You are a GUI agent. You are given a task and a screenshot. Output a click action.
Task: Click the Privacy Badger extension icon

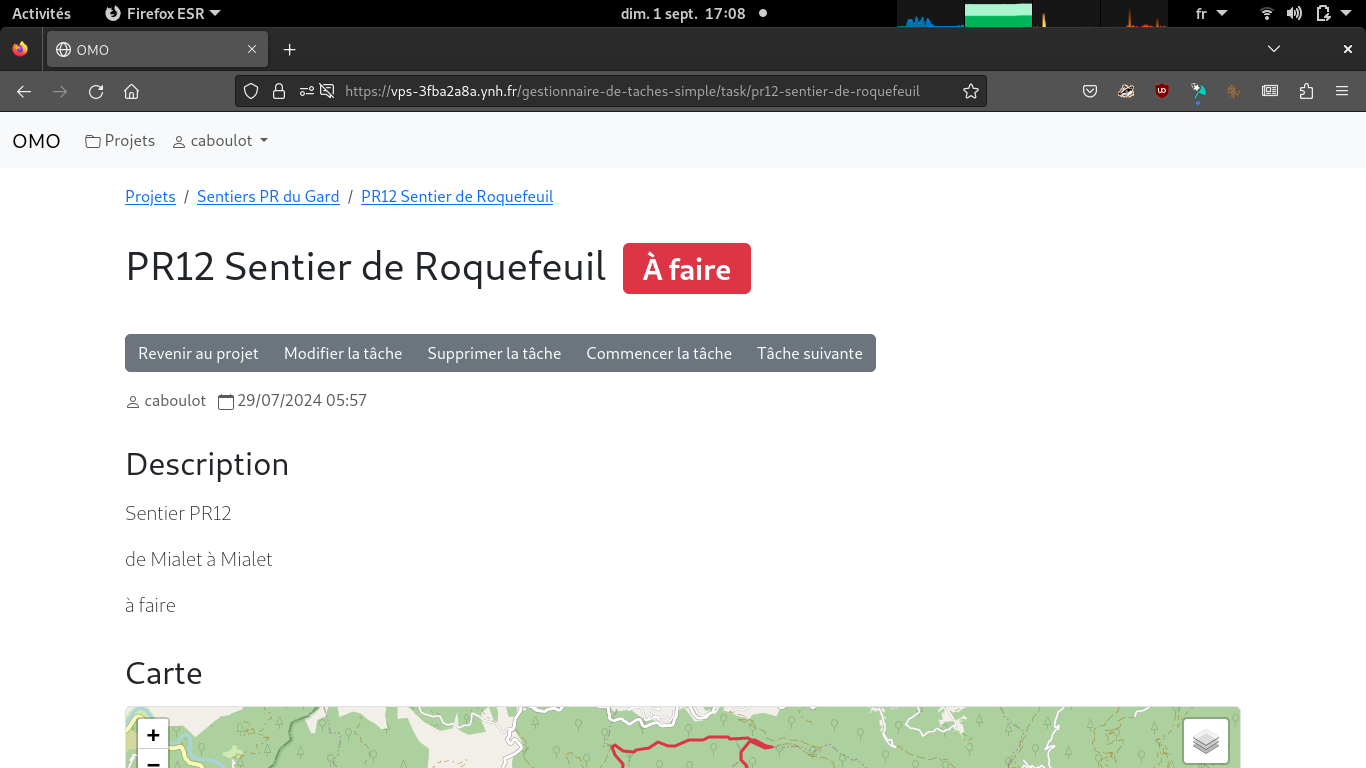(1126, 91)
